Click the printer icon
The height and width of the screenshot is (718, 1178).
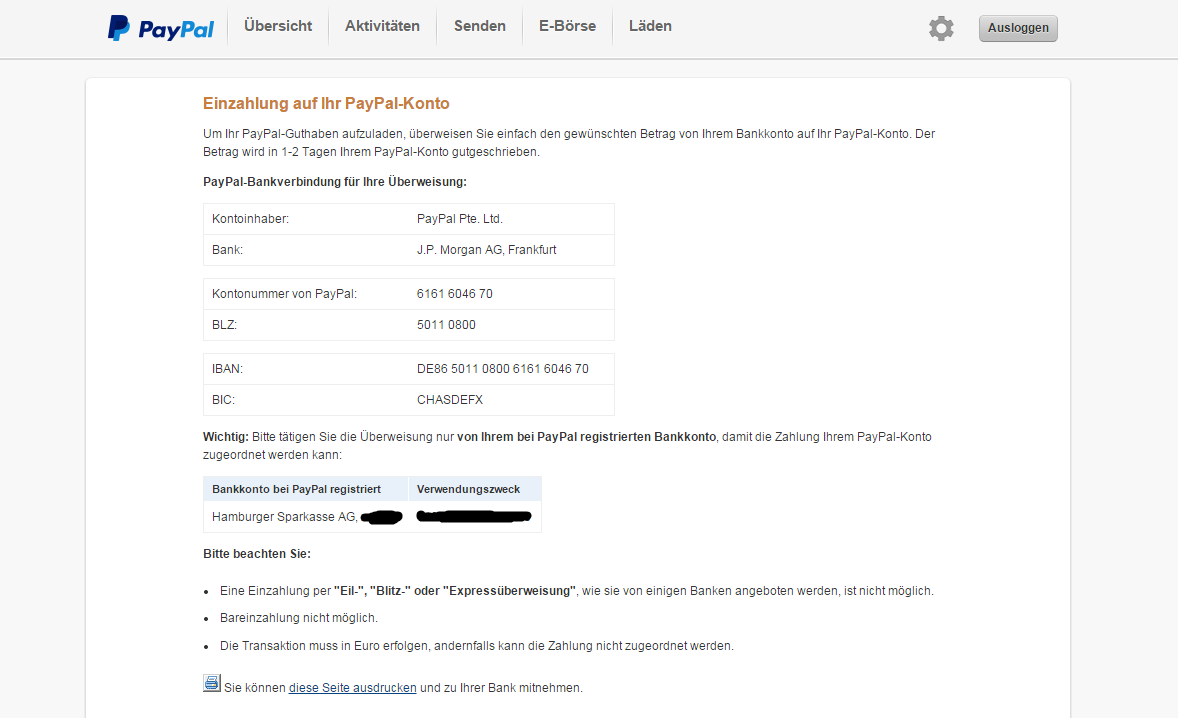212,683
